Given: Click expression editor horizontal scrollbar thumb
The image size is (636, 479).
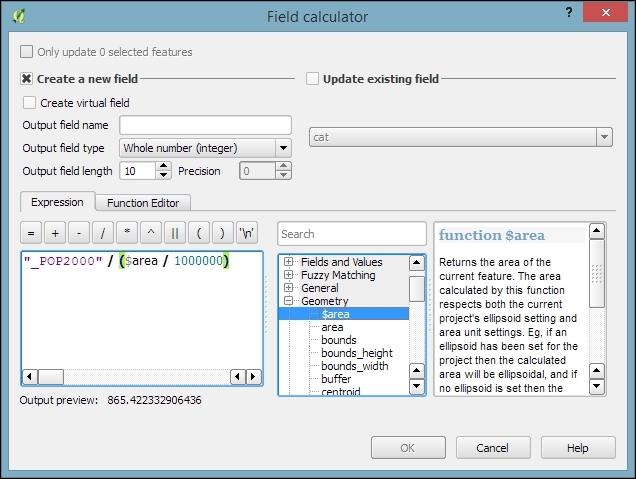Looking at the screenshot, I should point(51,377).
